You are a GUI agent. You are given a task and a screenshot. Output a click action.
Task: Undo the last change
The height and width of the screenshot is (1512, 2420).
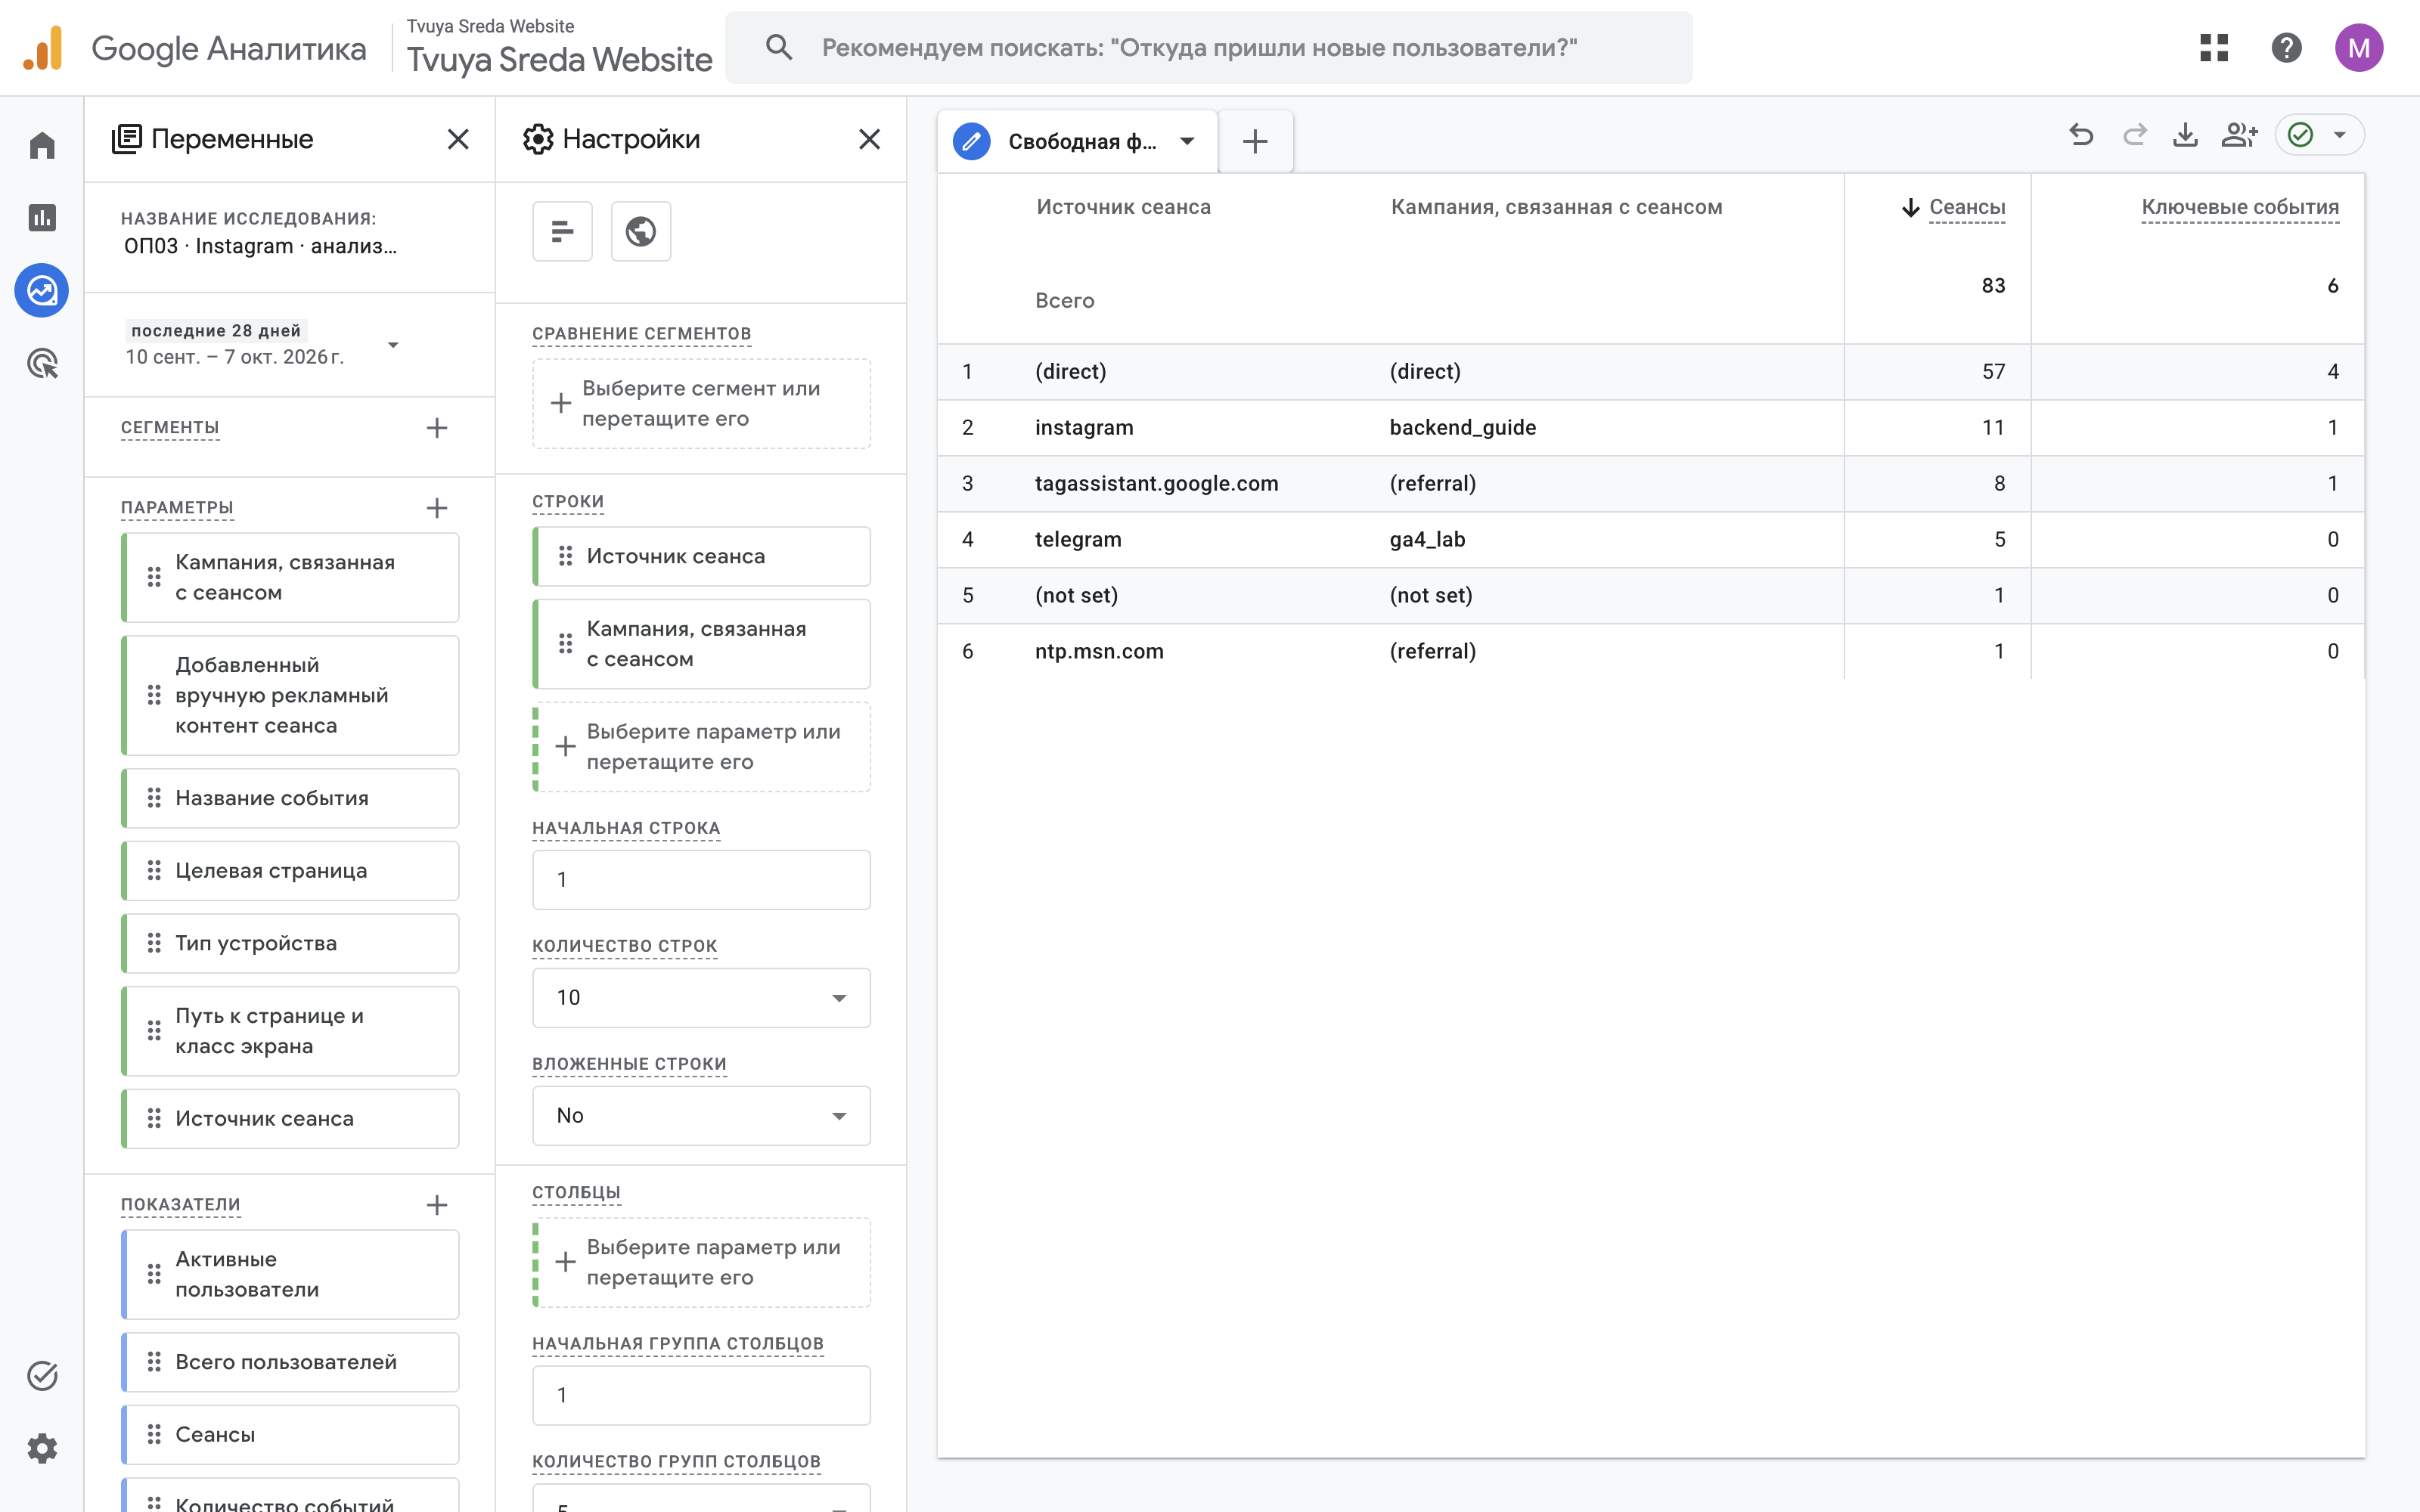[2081, 135]
